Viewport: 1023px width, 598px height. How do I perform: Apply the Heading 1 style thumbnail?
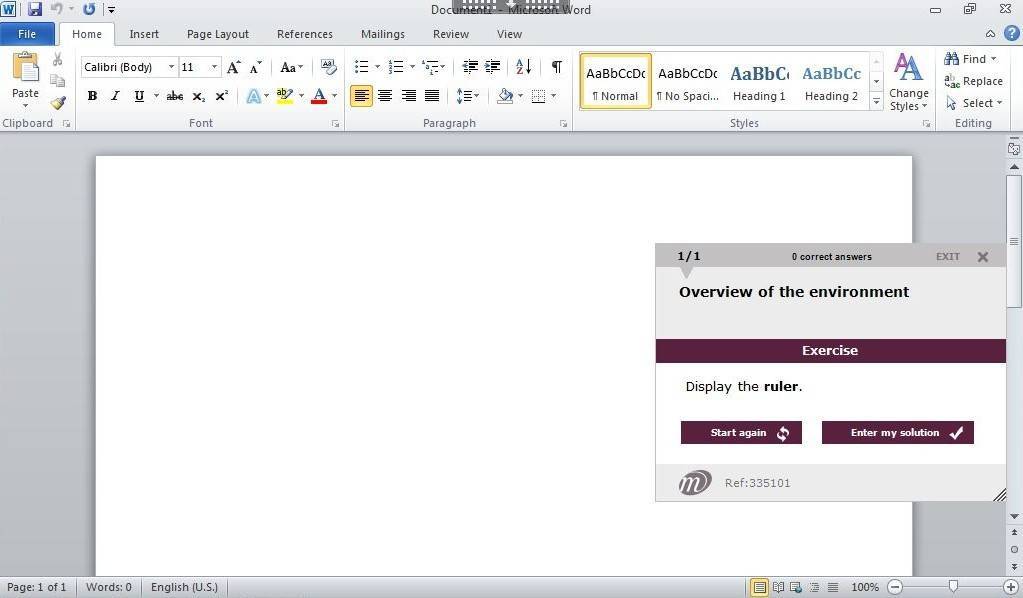[x=759, y=81]
